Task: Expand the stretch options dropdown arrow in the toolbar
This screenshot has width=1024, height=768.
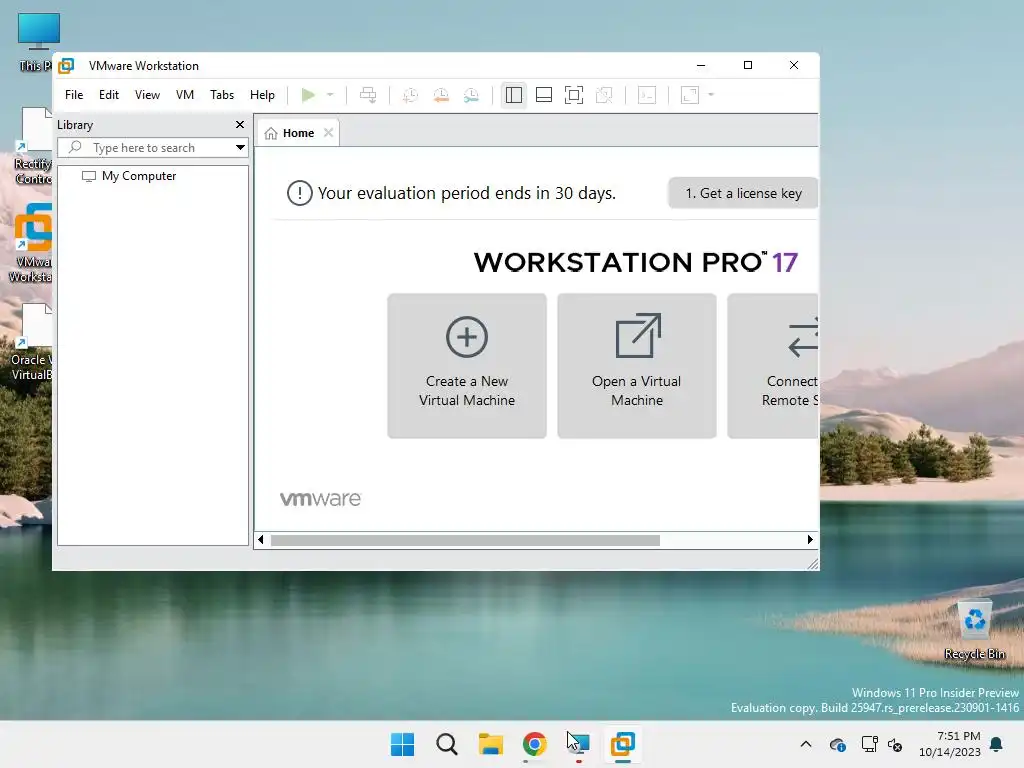Action: coord(711,95)
